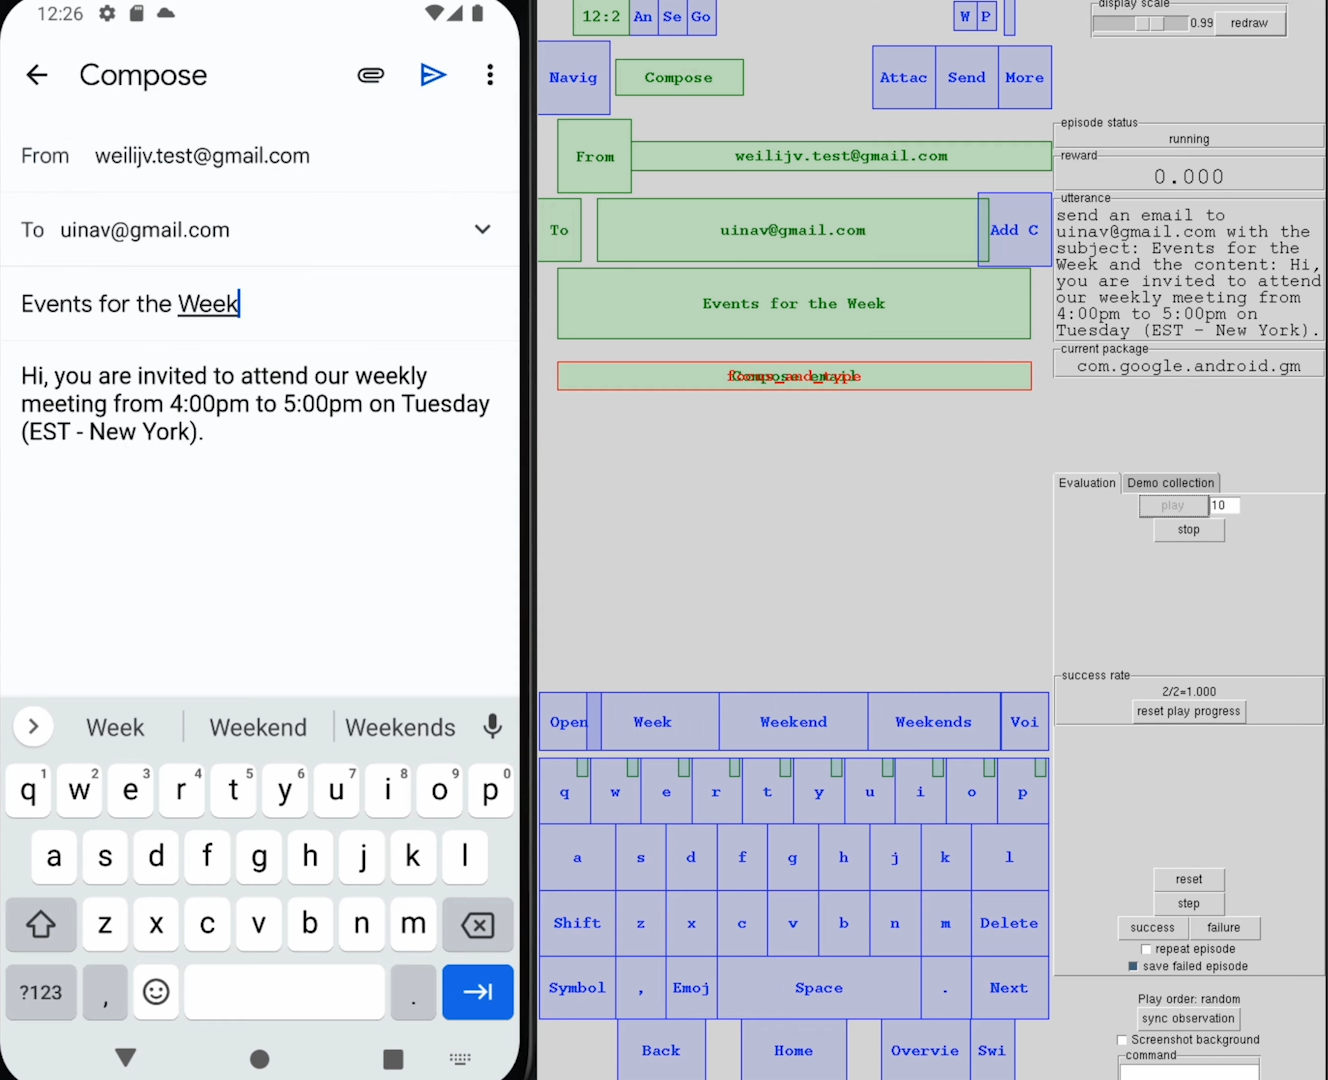Expand recipient fields with the To chevron

482,230
